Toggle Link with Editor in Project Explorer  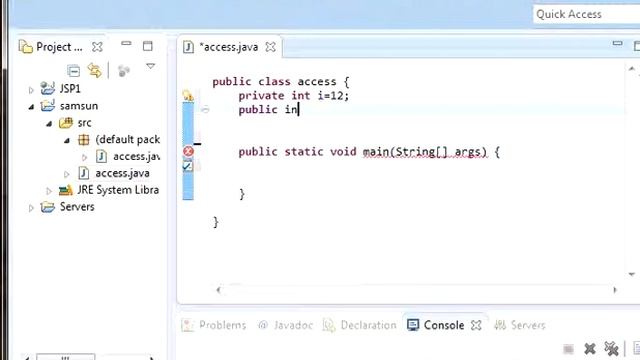click(x=94, y=71)
